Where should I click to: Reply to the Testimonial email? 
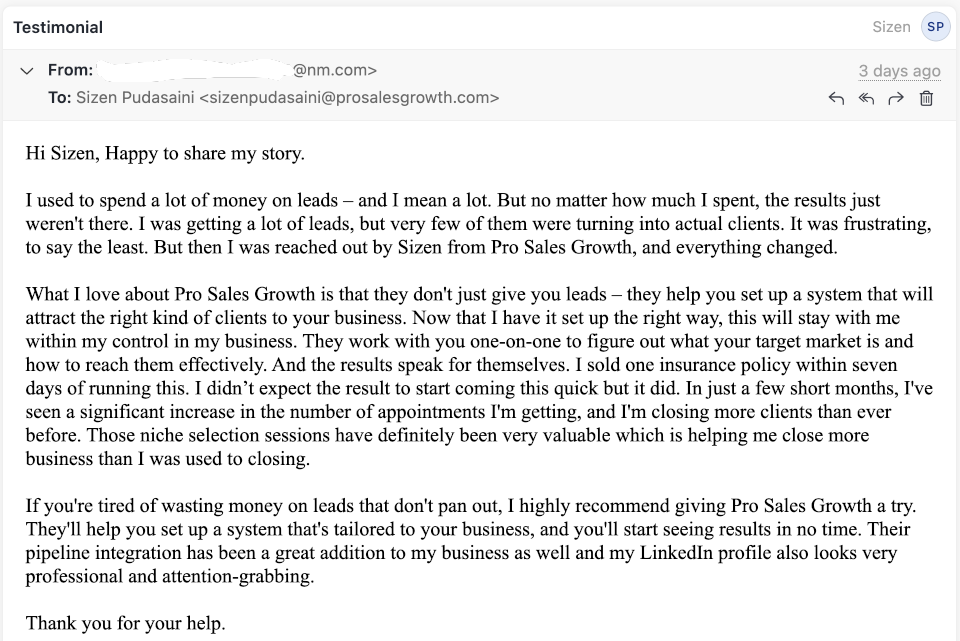(x=836, y=98)
